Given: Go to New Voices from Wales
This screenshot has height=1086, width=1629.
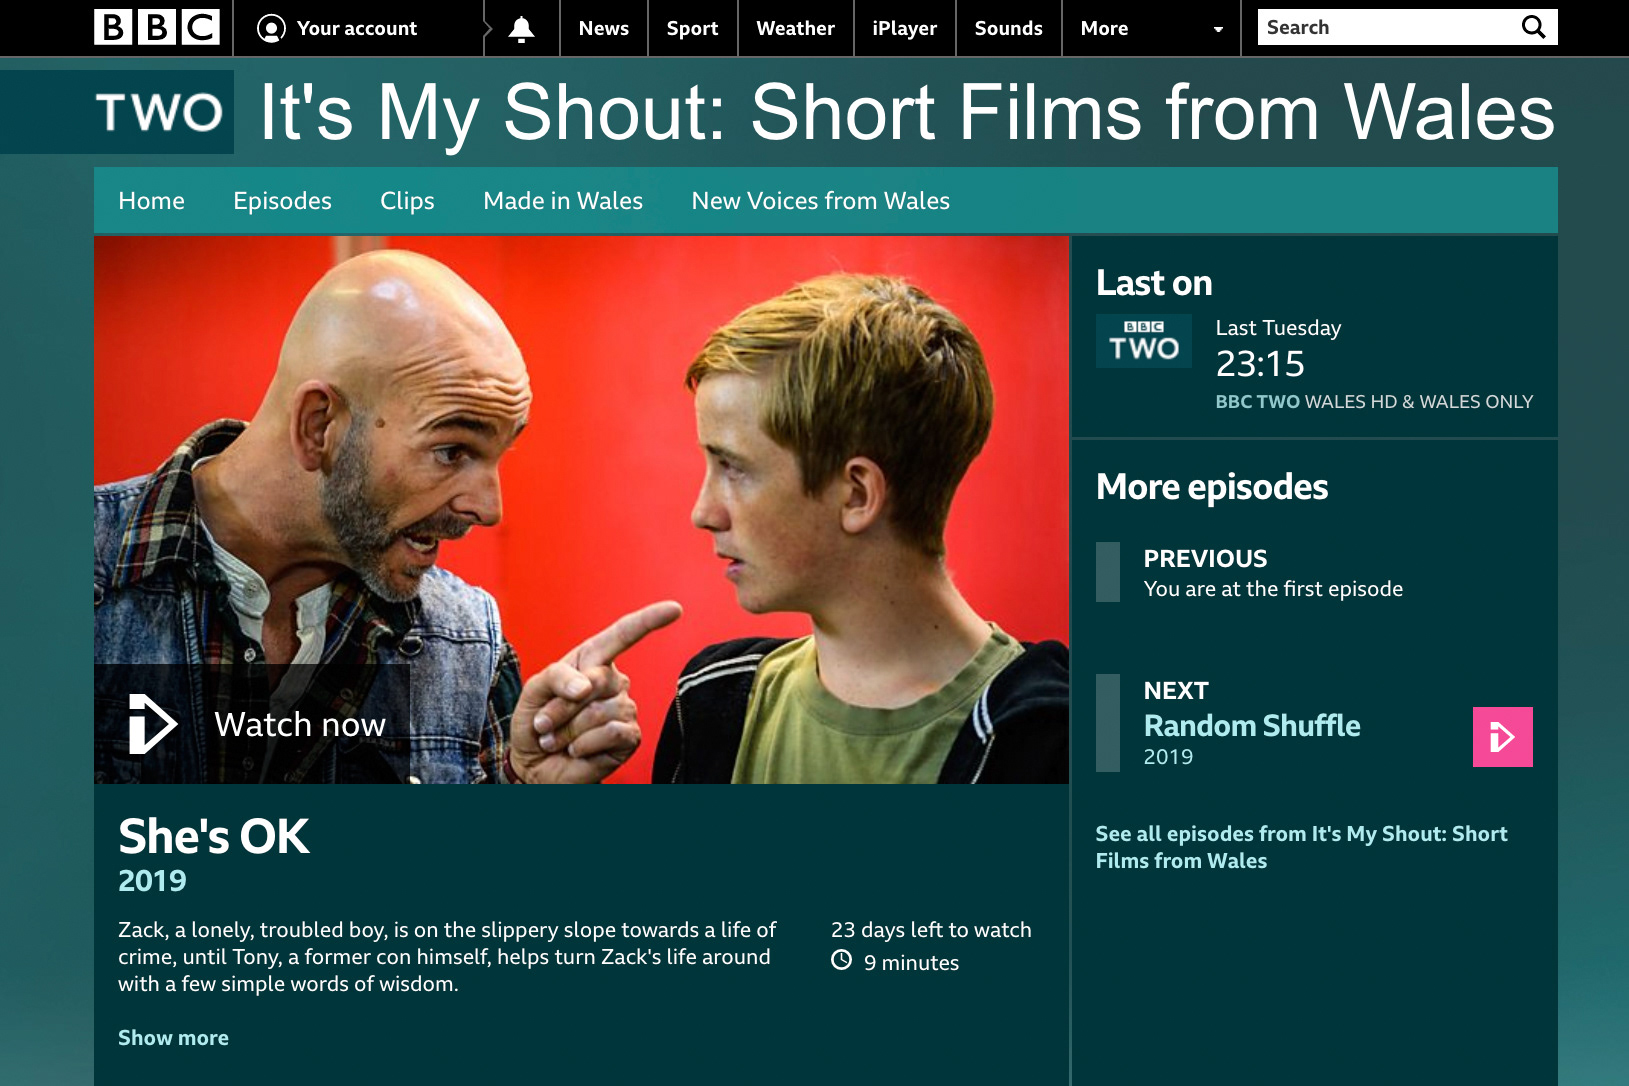Looking at the screenshot, I should coord(821,201).
